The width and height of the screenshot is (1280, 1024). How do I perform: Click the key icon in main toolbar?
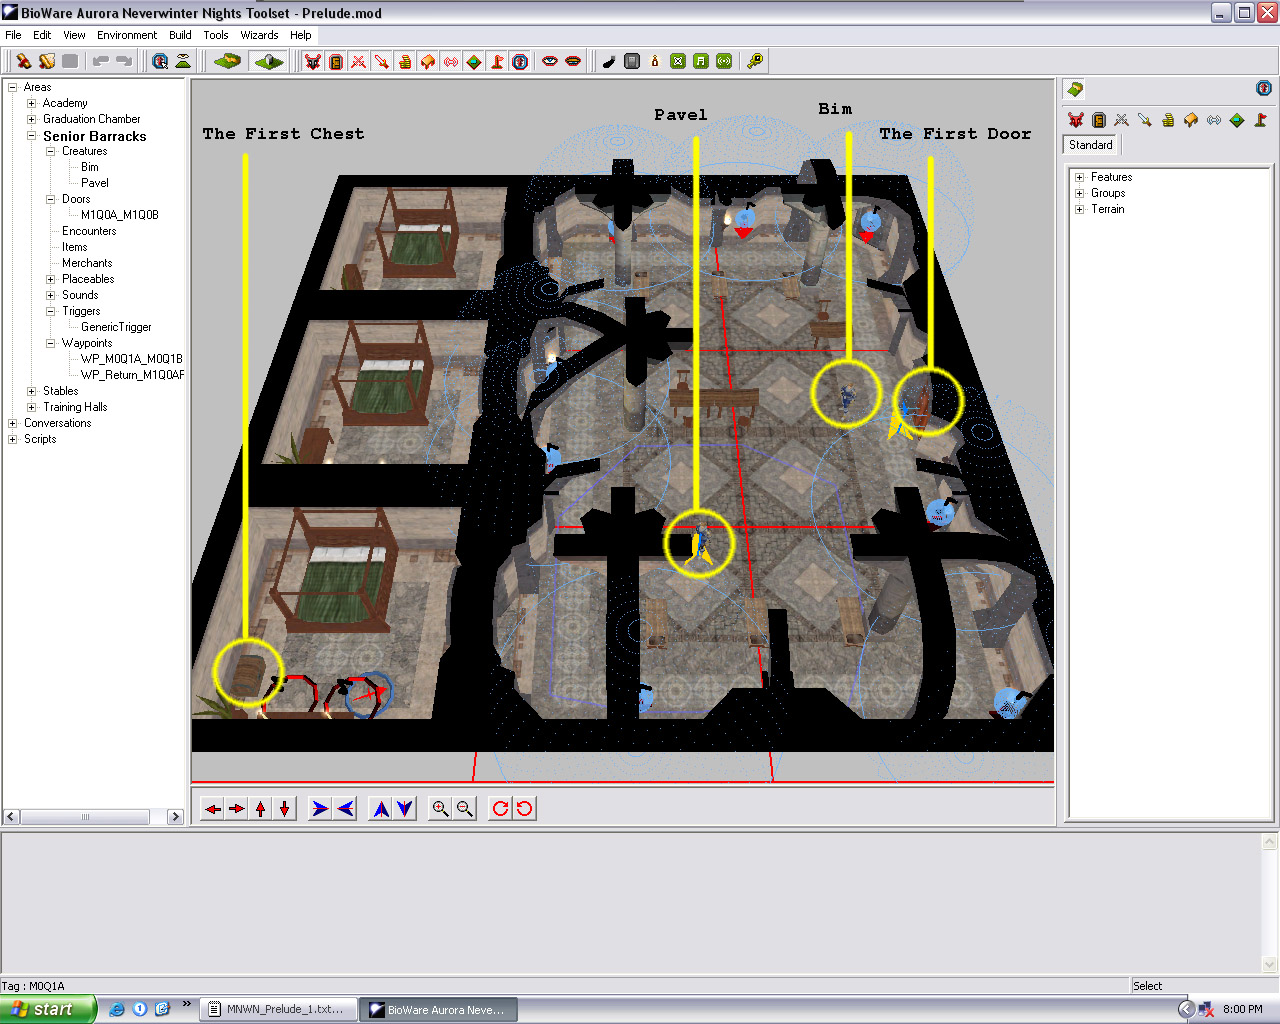click(x=755, y=61)
